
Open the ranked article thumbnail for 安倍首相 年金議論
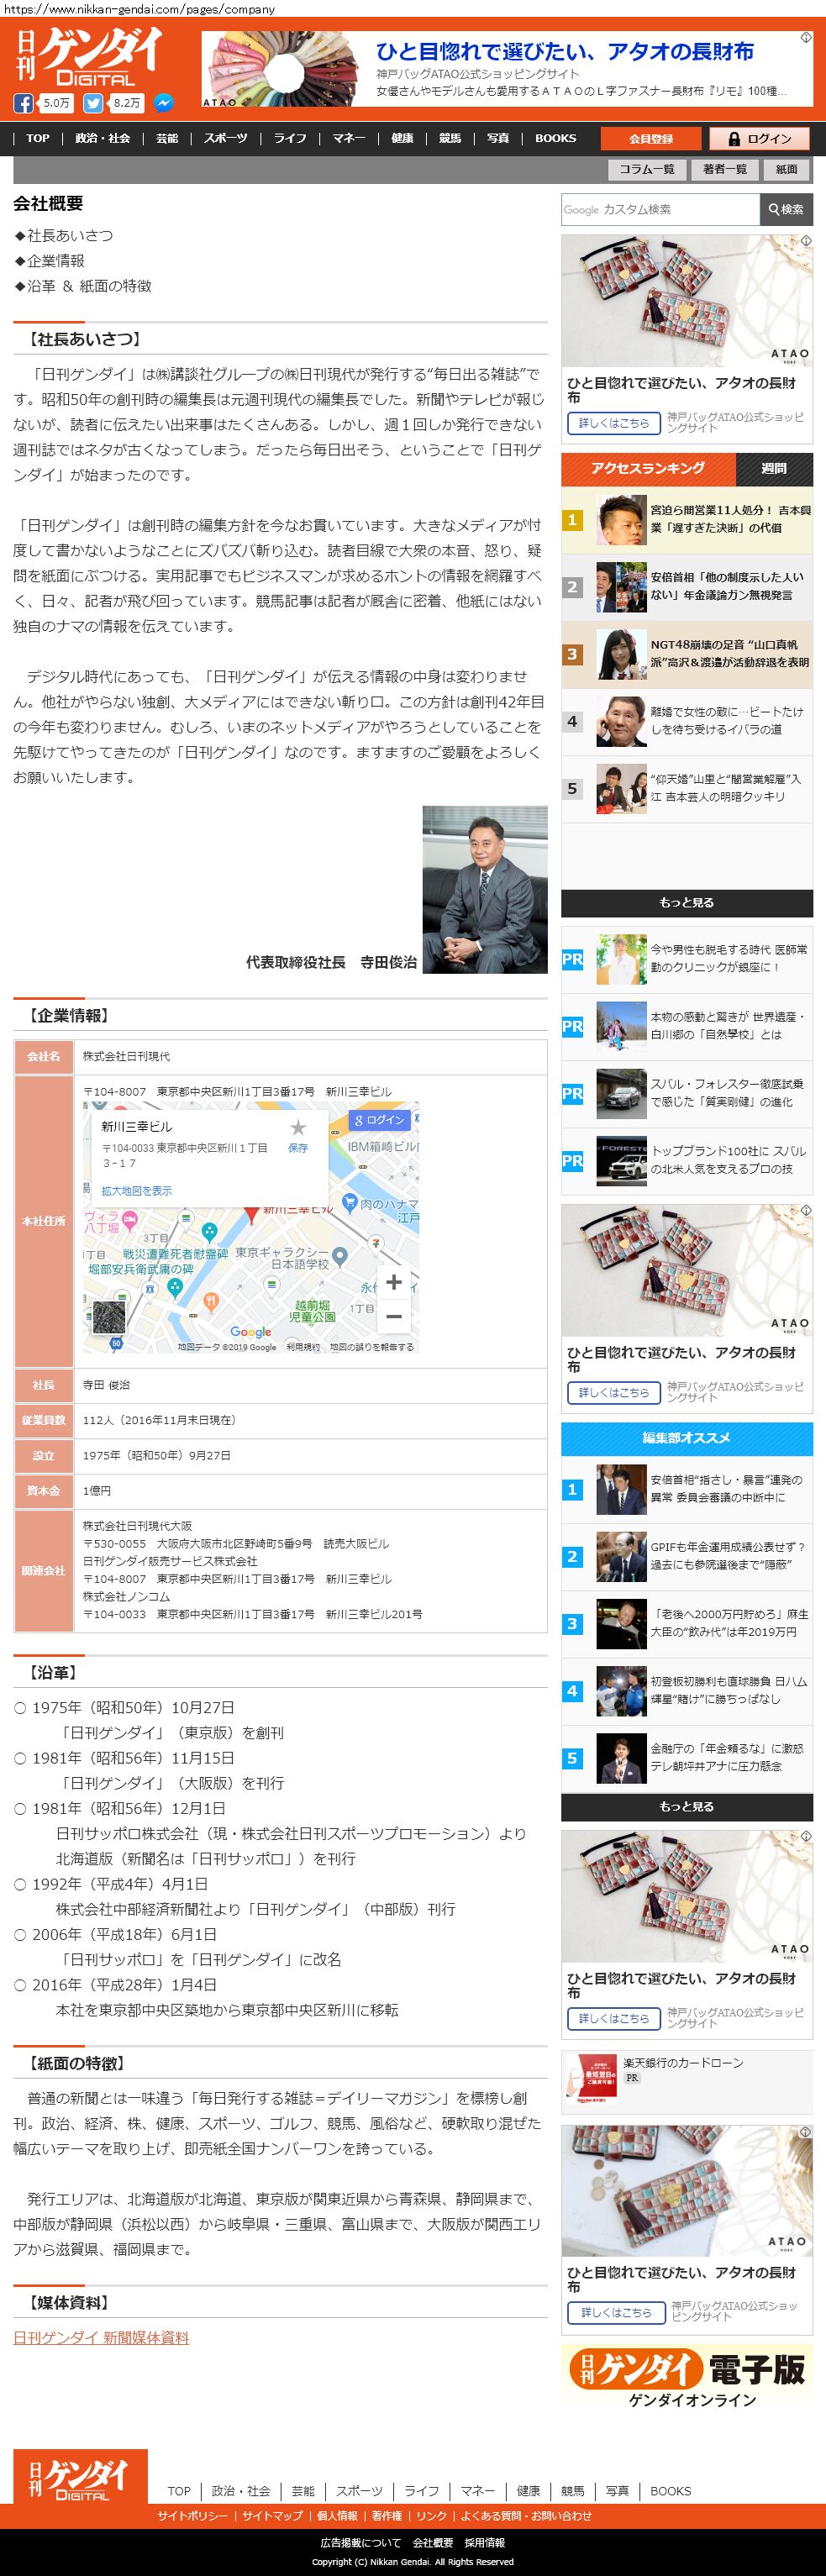[621, 587]
